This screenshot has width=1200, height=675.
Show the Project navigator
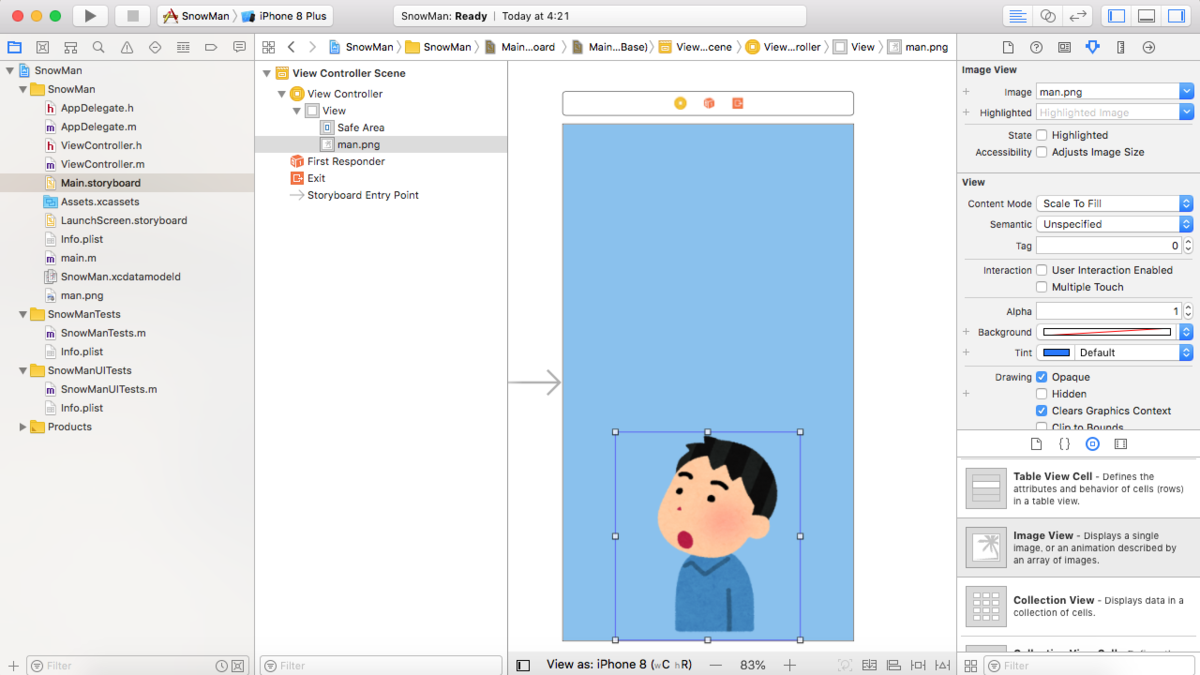pos(14,47)
